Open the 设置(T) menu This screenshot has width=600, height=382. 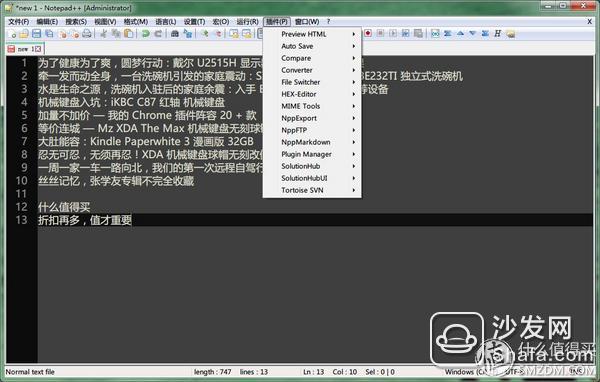pos(194,22)
